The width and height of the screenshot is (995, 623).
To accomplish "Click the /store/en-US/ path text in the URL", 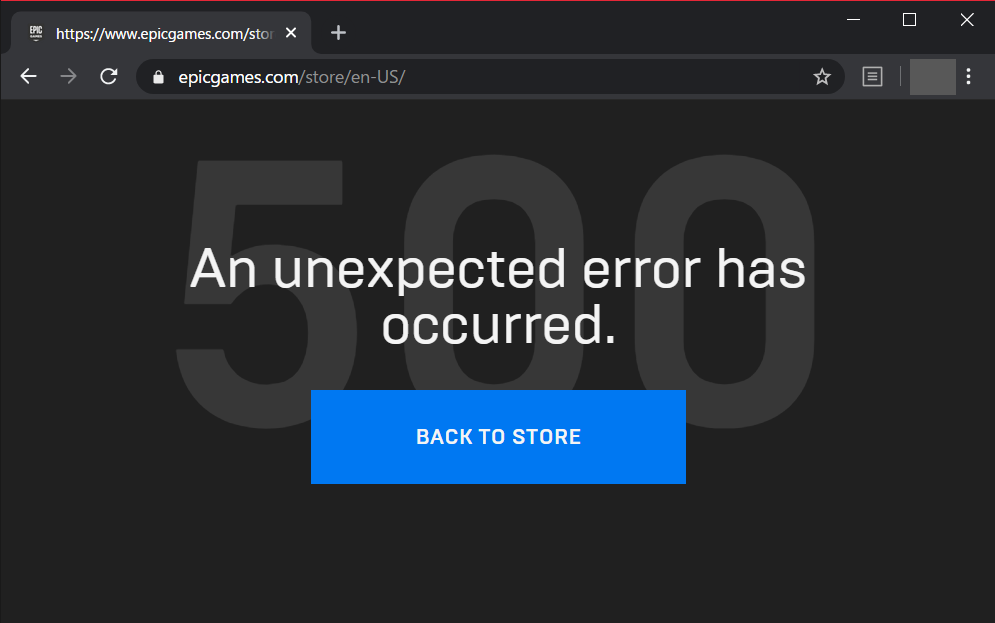I will click(352, 77).
